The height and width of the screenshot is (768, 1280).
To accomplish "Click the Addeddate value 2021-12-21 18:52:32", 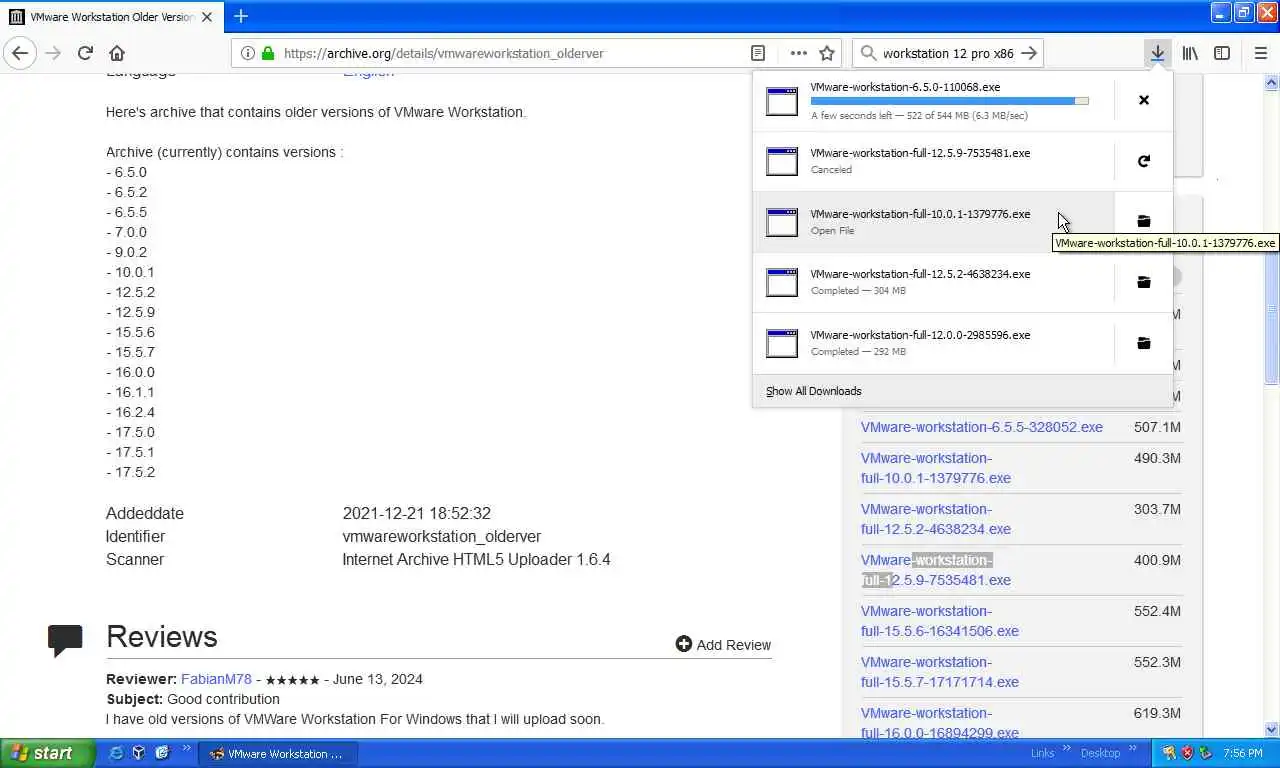I will (416, 513).
